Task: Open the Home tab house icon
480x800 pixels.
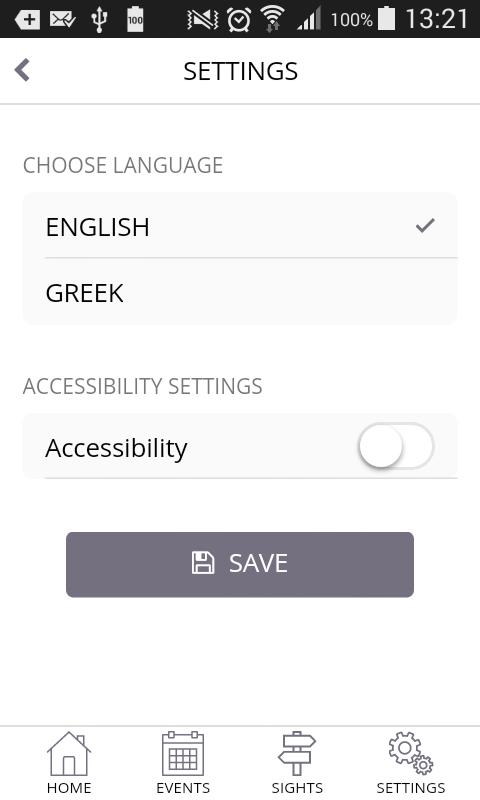Action: pyautogui.click(x=68, y=754)
